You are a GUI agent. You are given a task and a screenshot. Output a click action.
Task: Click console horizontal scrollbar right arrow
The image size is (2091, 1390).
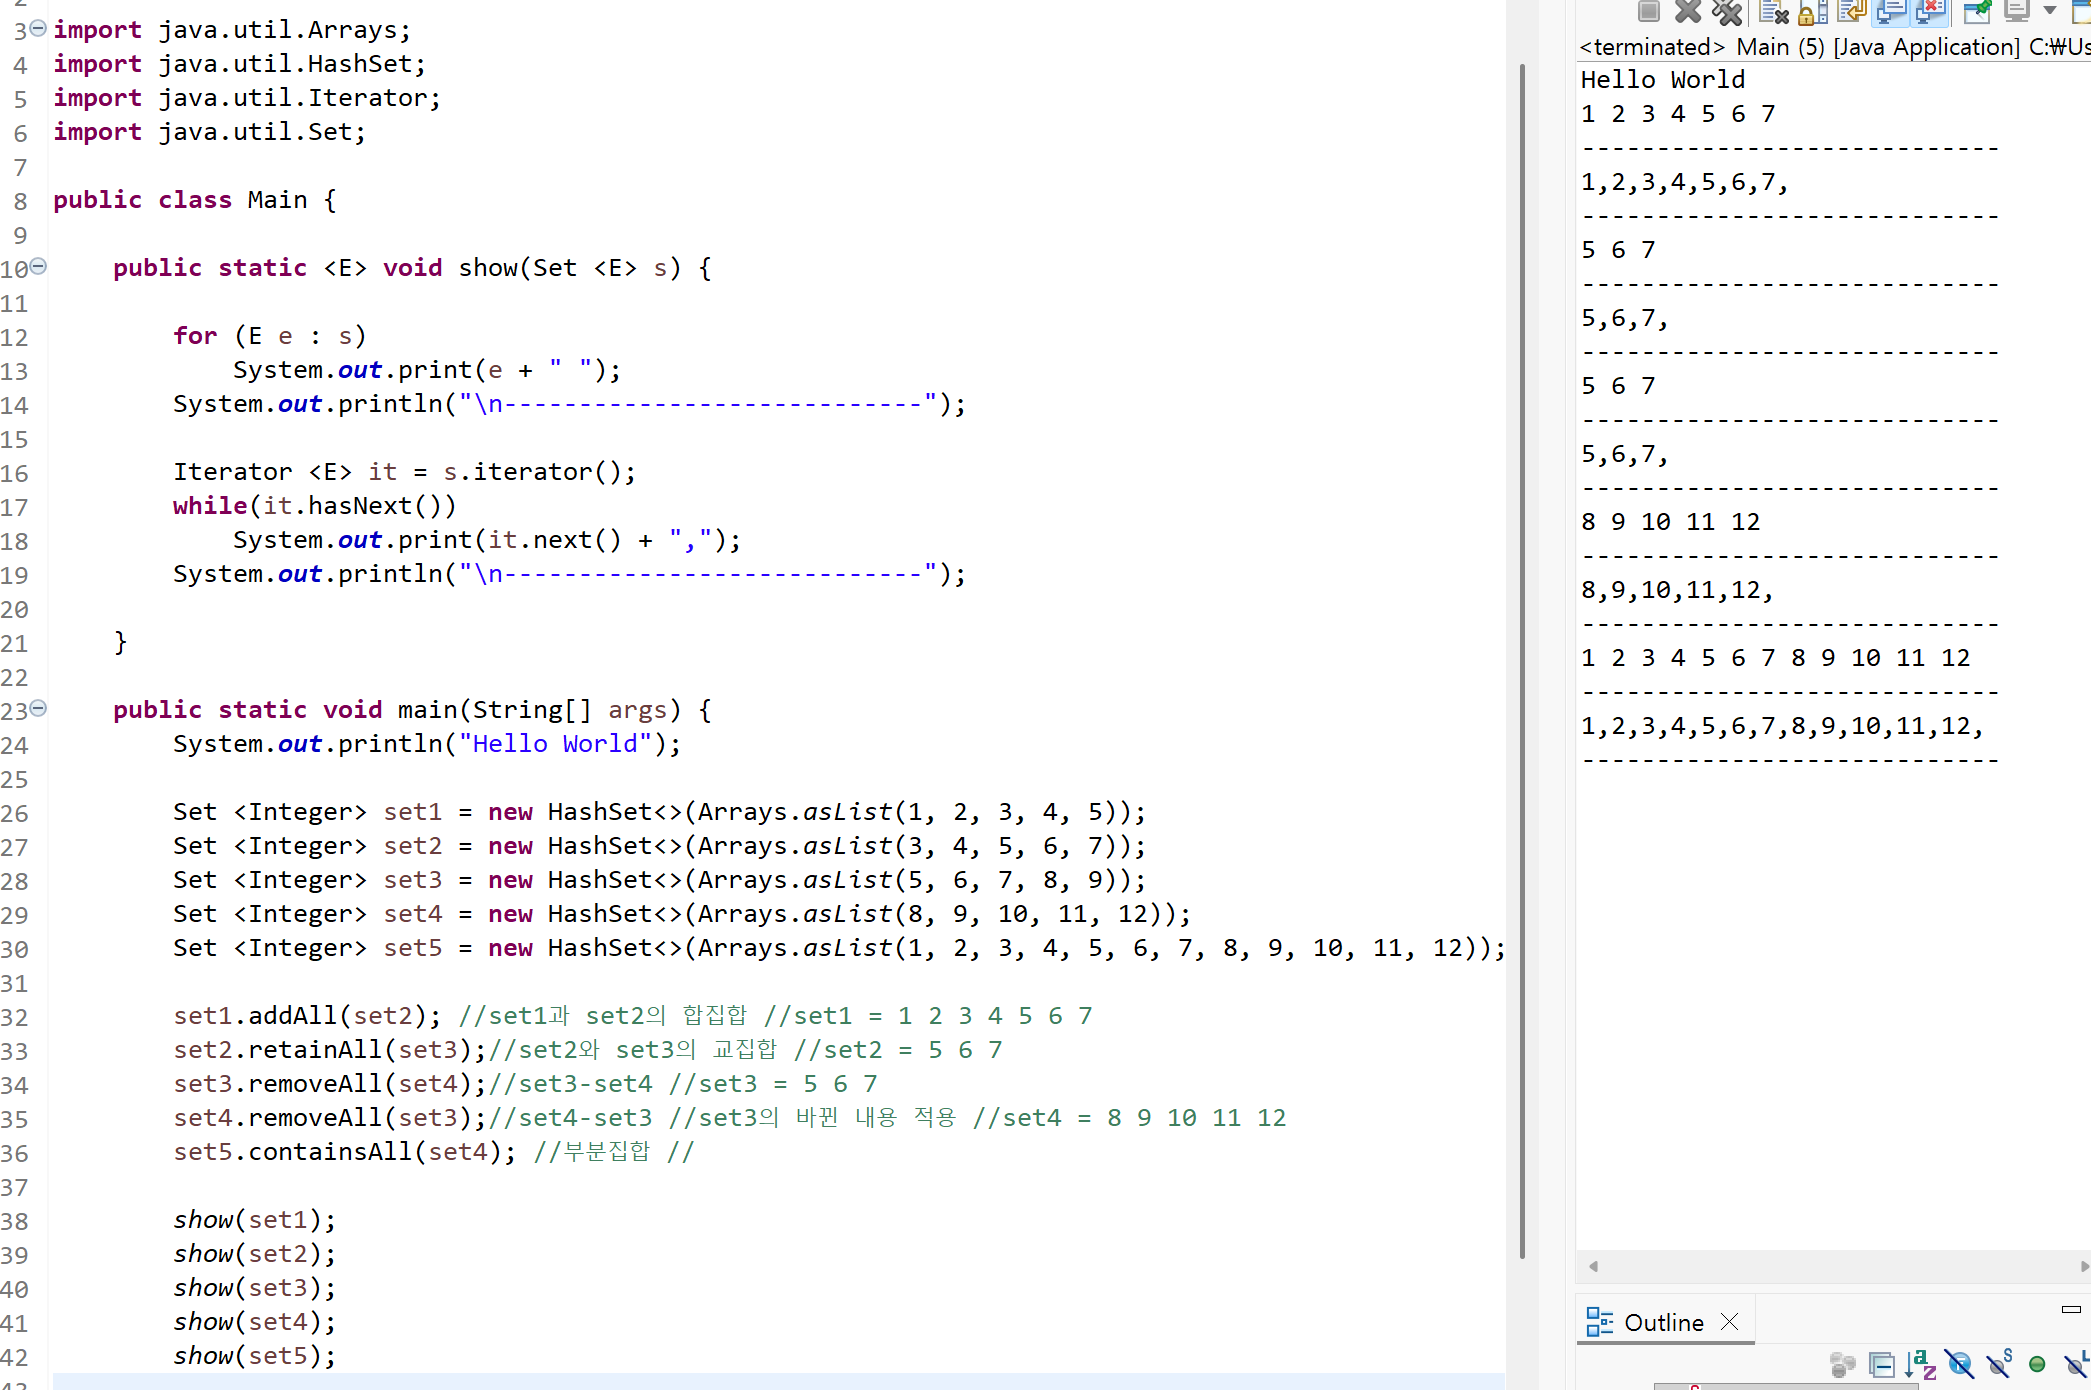click(2084, 1266)
